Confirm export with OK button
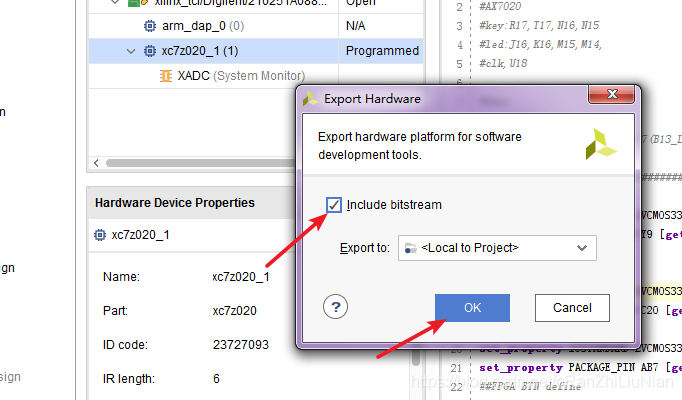 coord(472,308)
